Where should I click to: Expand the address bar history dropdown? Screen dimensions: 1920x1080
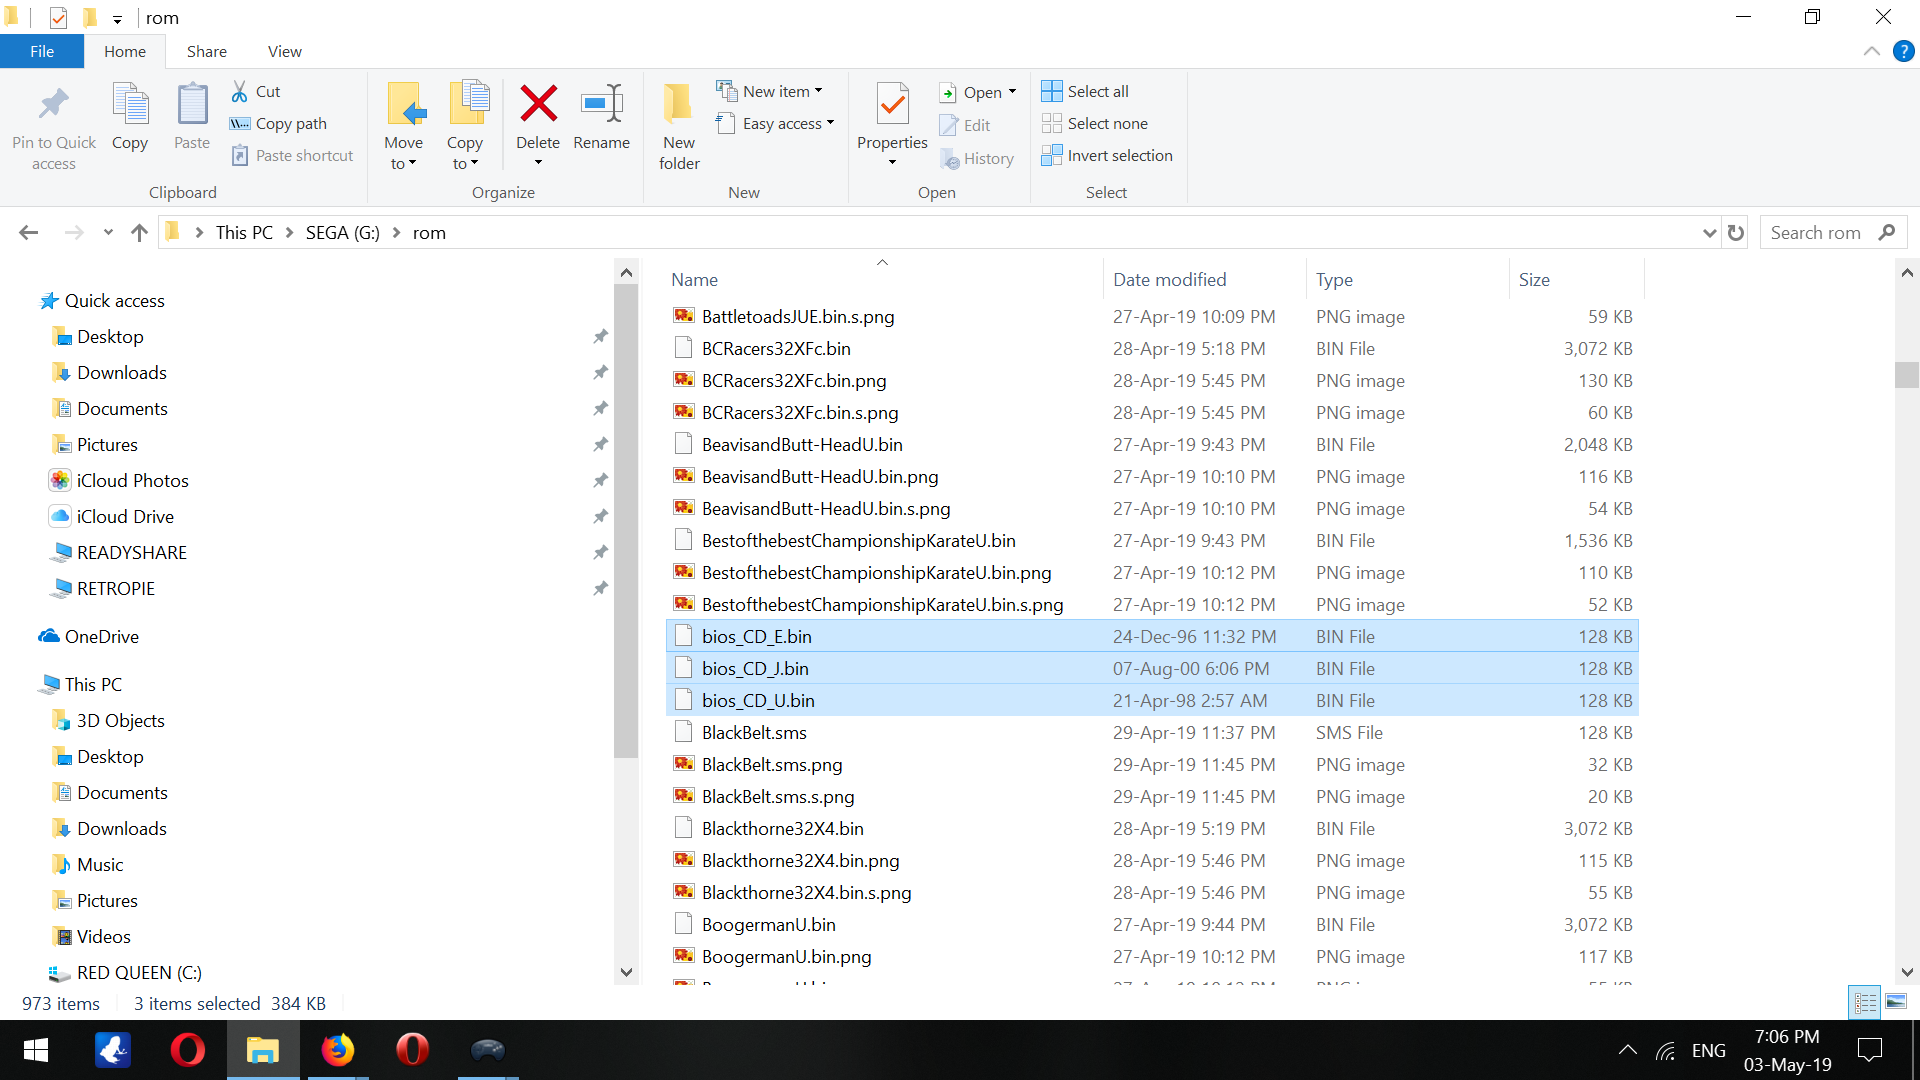tap(1709, 233)
